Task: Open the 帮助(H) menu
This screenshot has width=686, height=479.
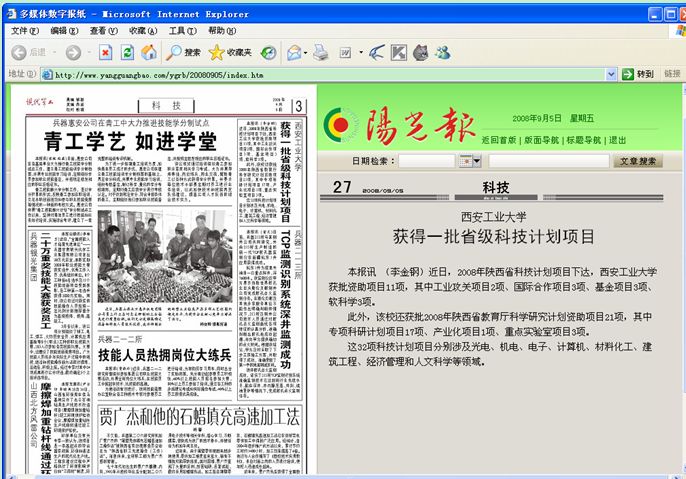Action: pyautogui.click(x=222, y=31)
